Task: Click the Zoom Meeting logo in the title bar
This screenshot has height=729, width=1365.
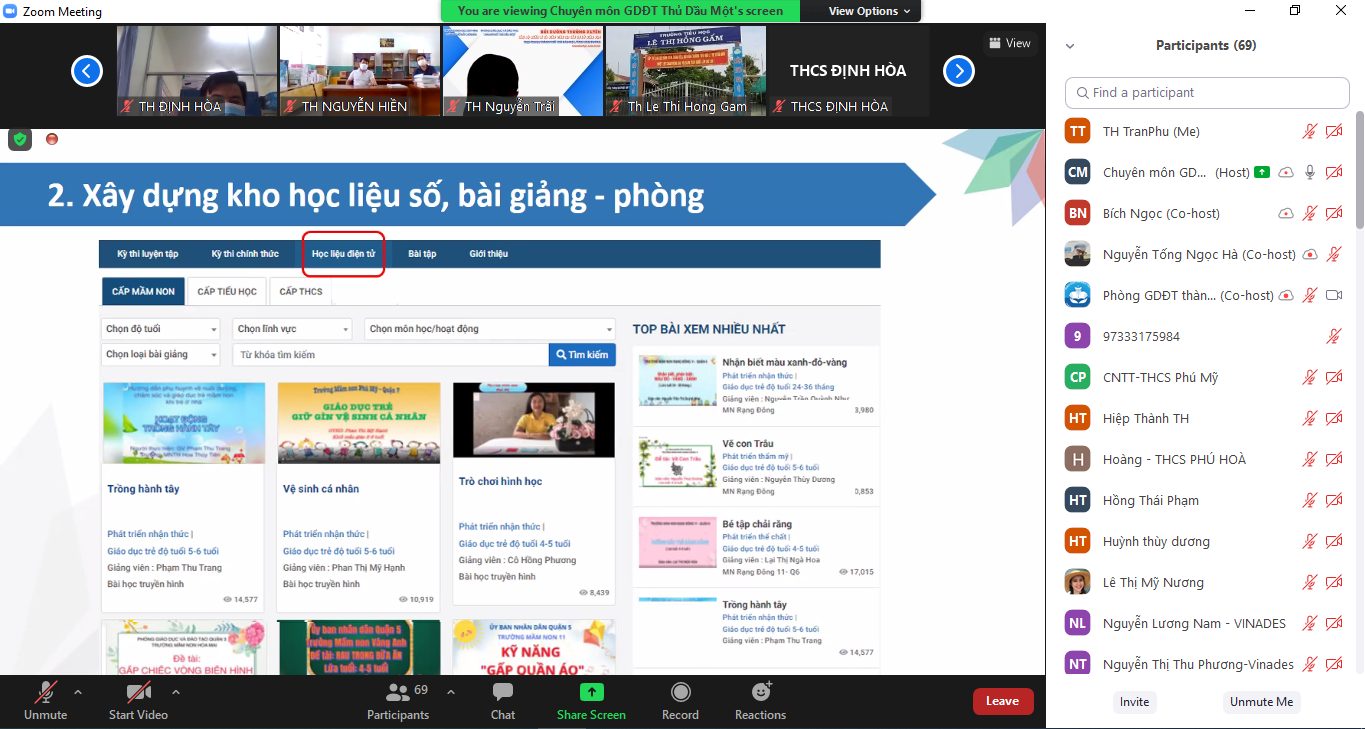Action: [11, 11]
